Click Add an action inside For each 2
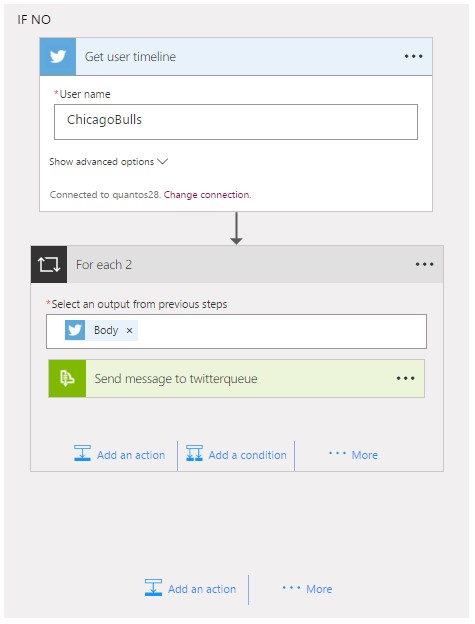Image resolution: width=475 pixels, height=624 pixels. click(119, 454)
